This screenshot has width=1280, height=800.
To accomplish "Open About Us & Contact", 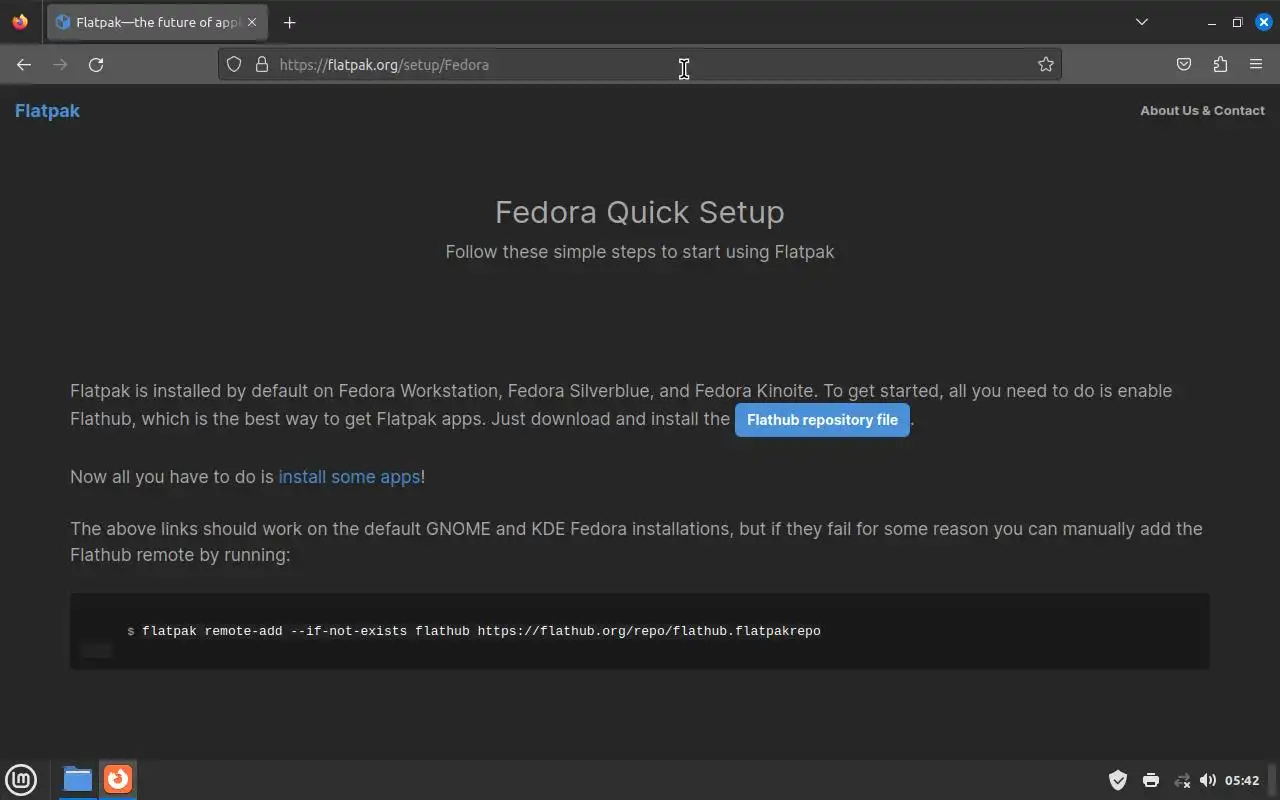I will [x=1202, y=111].
